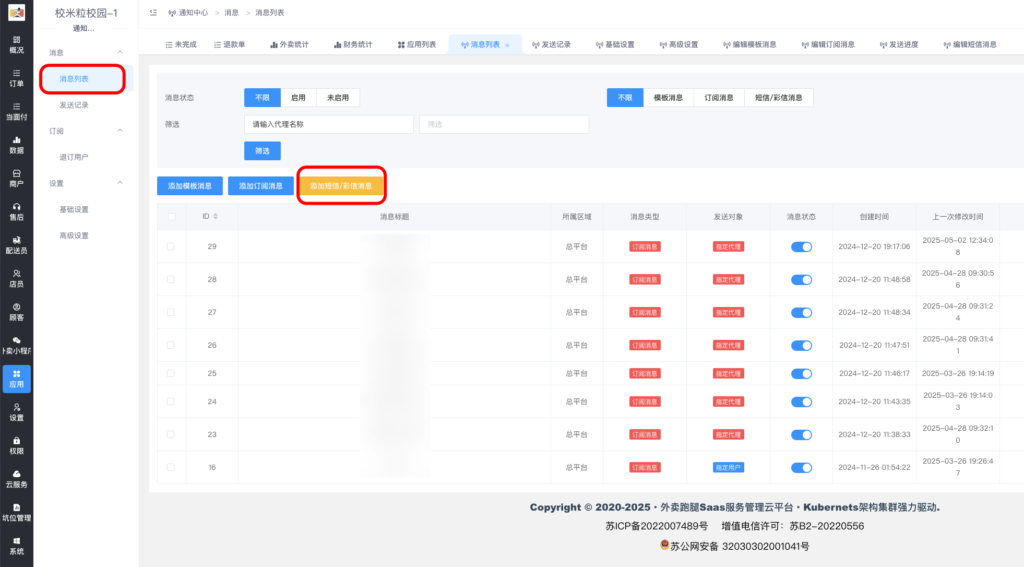1024x567 pixels.
Task: Switch to the 编辑模板消息 tab
Action: pos(750,44)
